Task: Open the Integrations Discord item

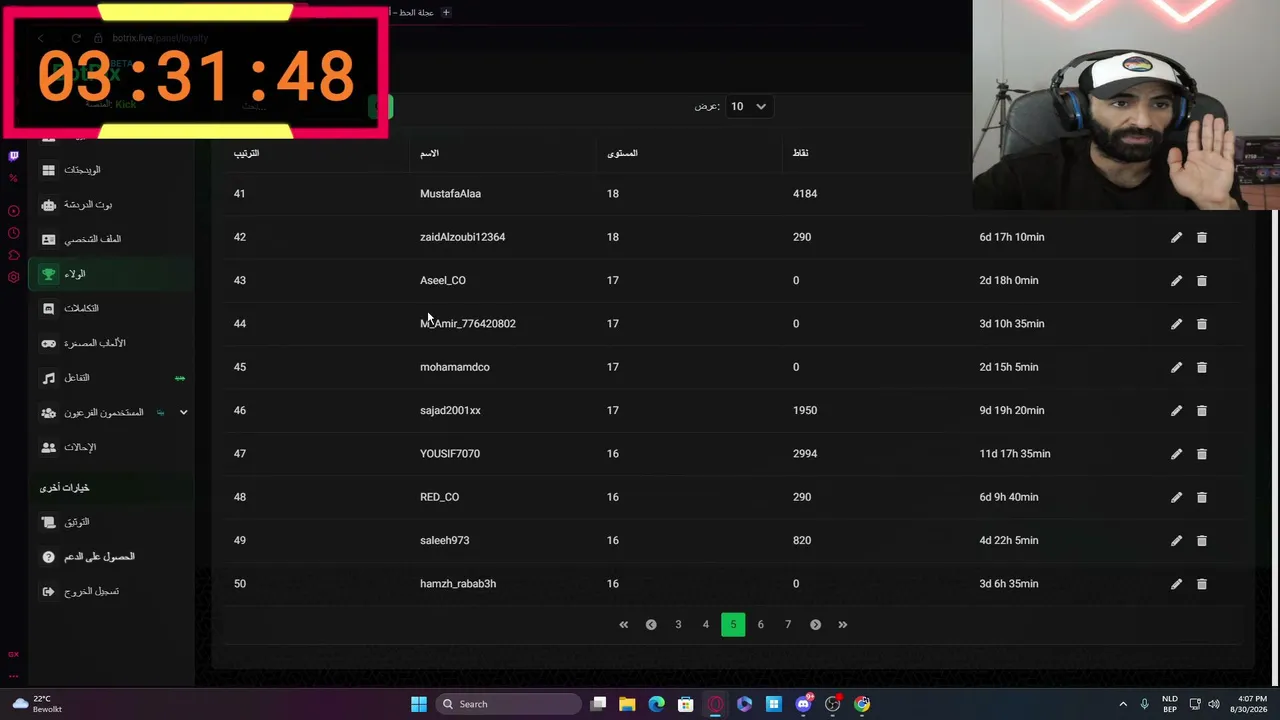Action: (110, 308)
